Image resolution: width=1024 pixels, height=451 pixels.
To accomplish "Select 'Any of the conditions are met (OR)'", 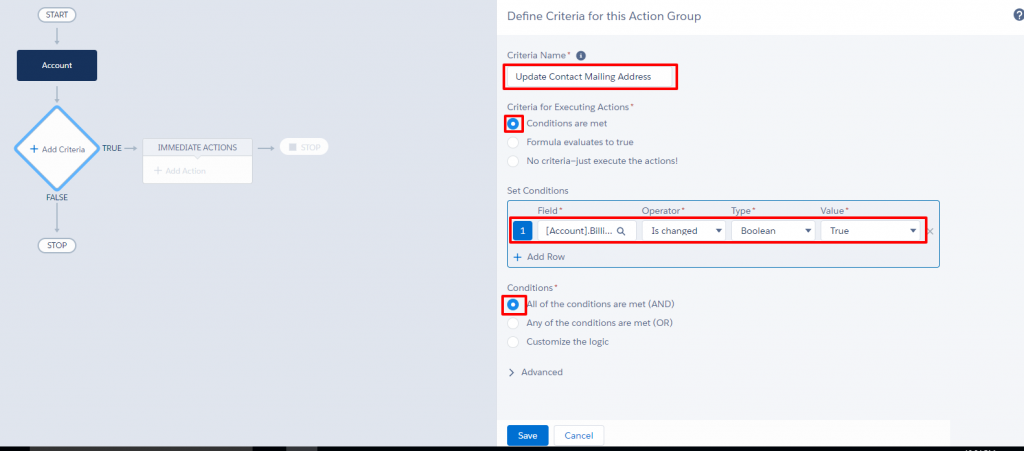I will [513, 323].
